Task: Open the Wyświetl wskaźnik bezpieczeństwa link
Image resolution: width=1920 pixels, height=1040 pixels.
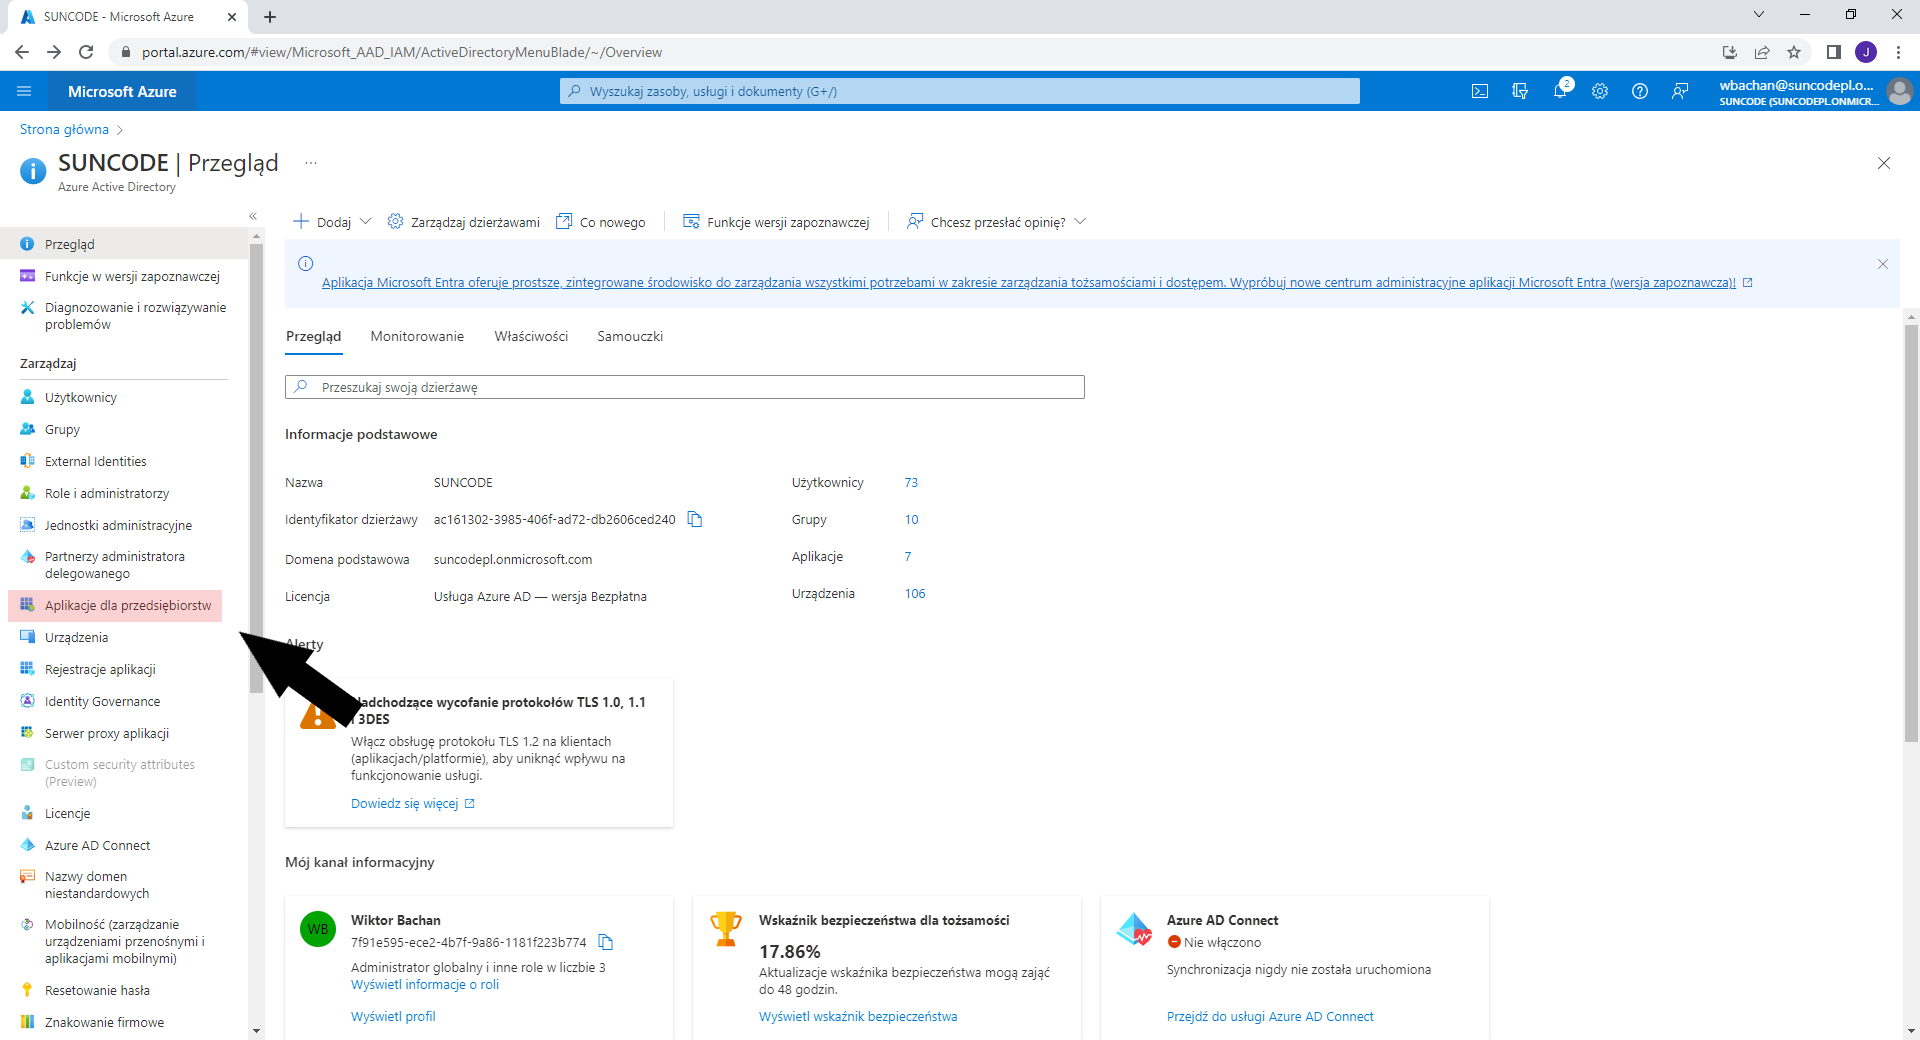Action: 857,1016
